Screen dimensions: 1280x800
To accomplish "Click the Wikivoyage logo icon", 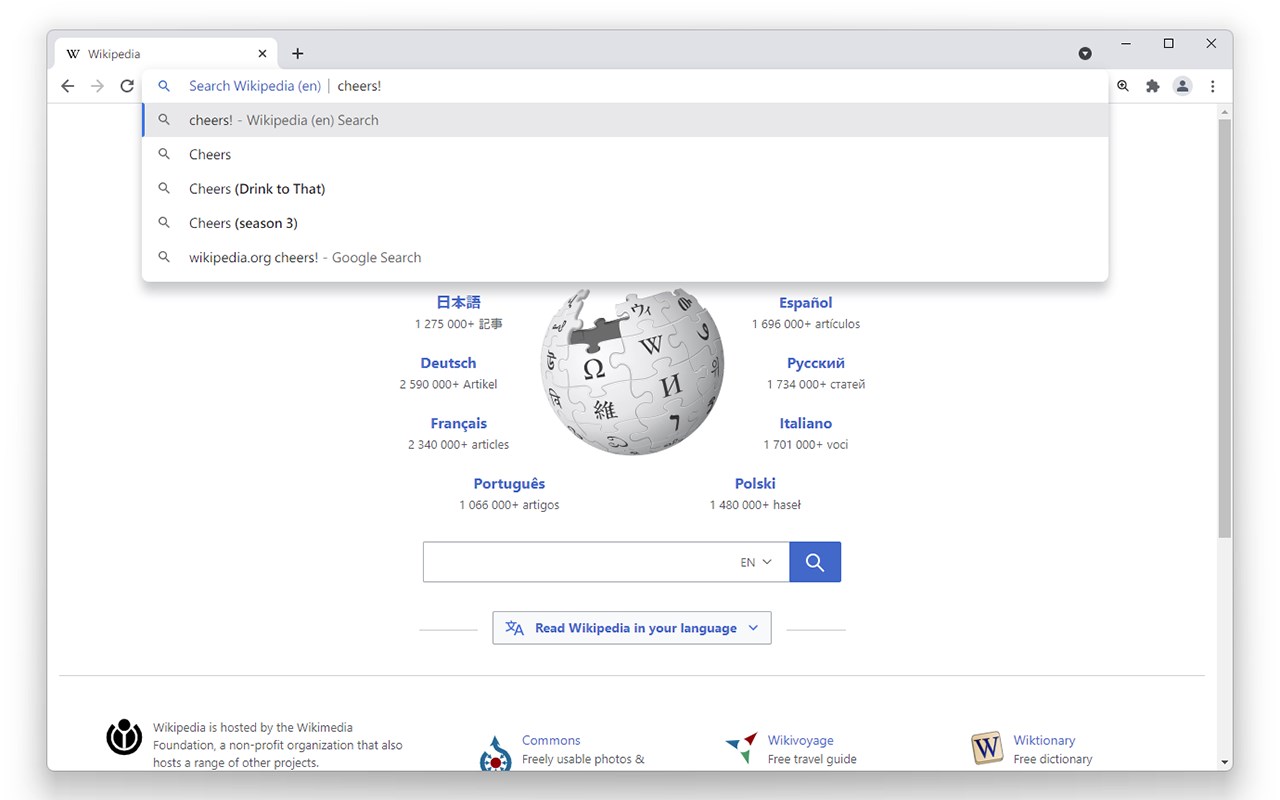I will pyautogui.click(x=741, y=748).
